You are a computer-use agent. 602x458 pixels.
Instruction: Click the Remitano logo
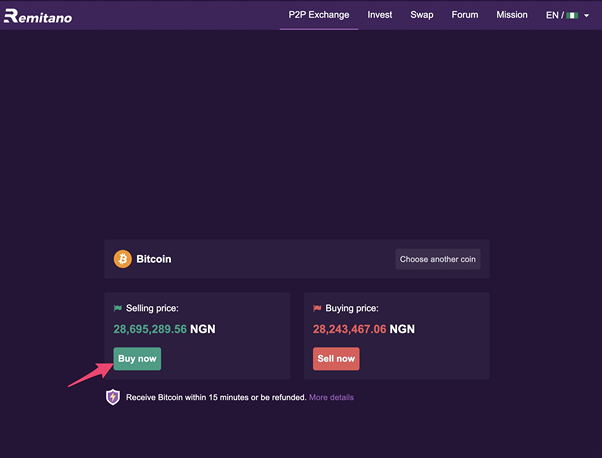click(x=38, y=16)
